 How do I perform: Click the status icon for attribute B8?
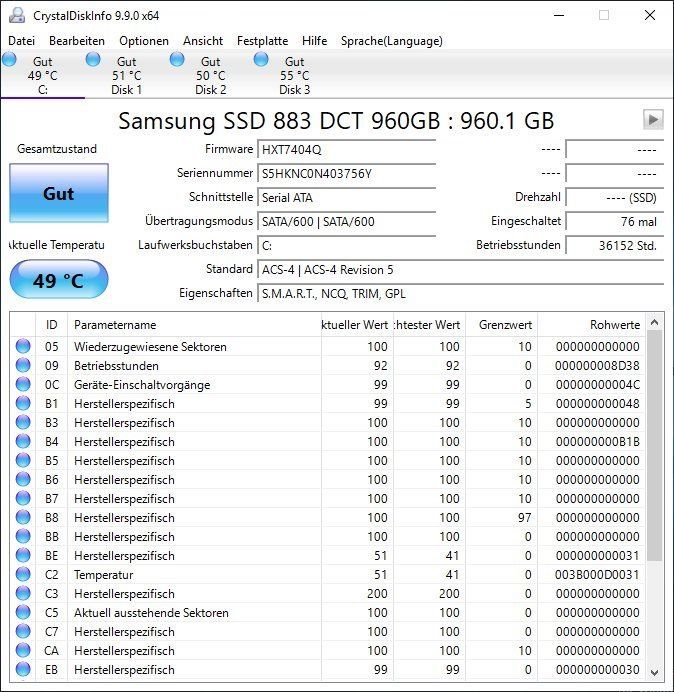coord(23,517)
